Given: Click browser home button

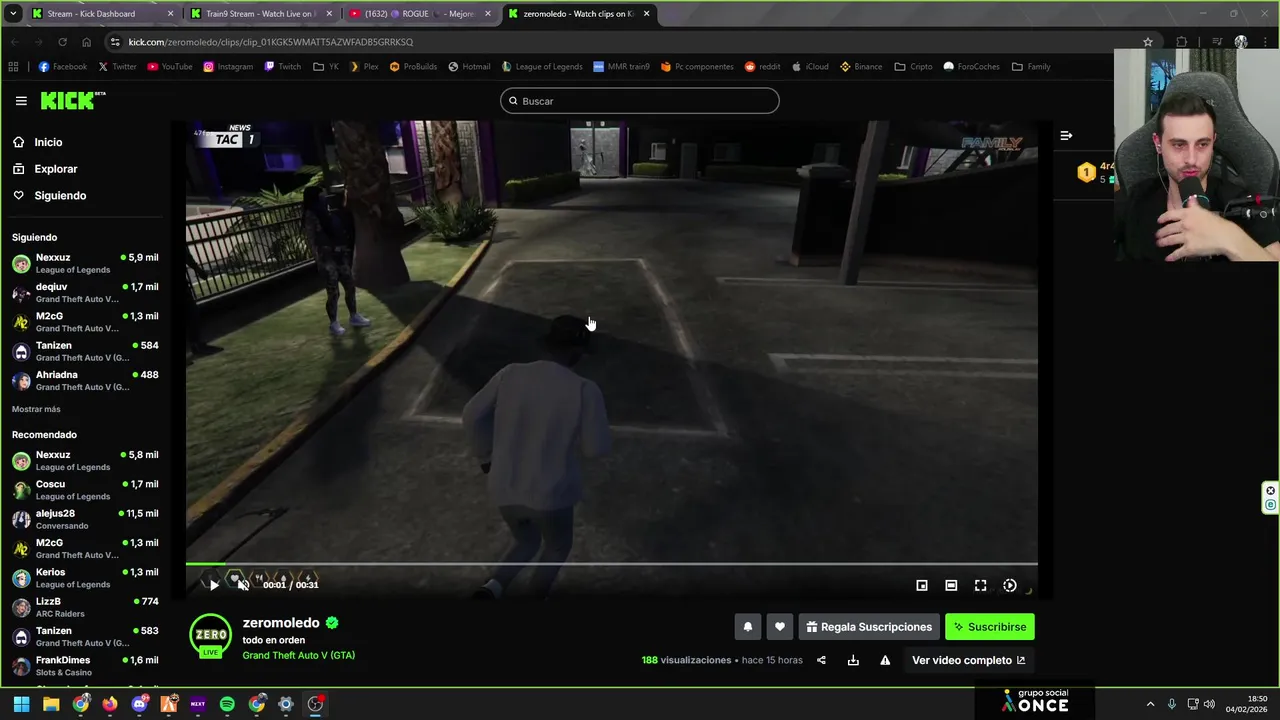Looking at the screenshot, I should (86, 42).
